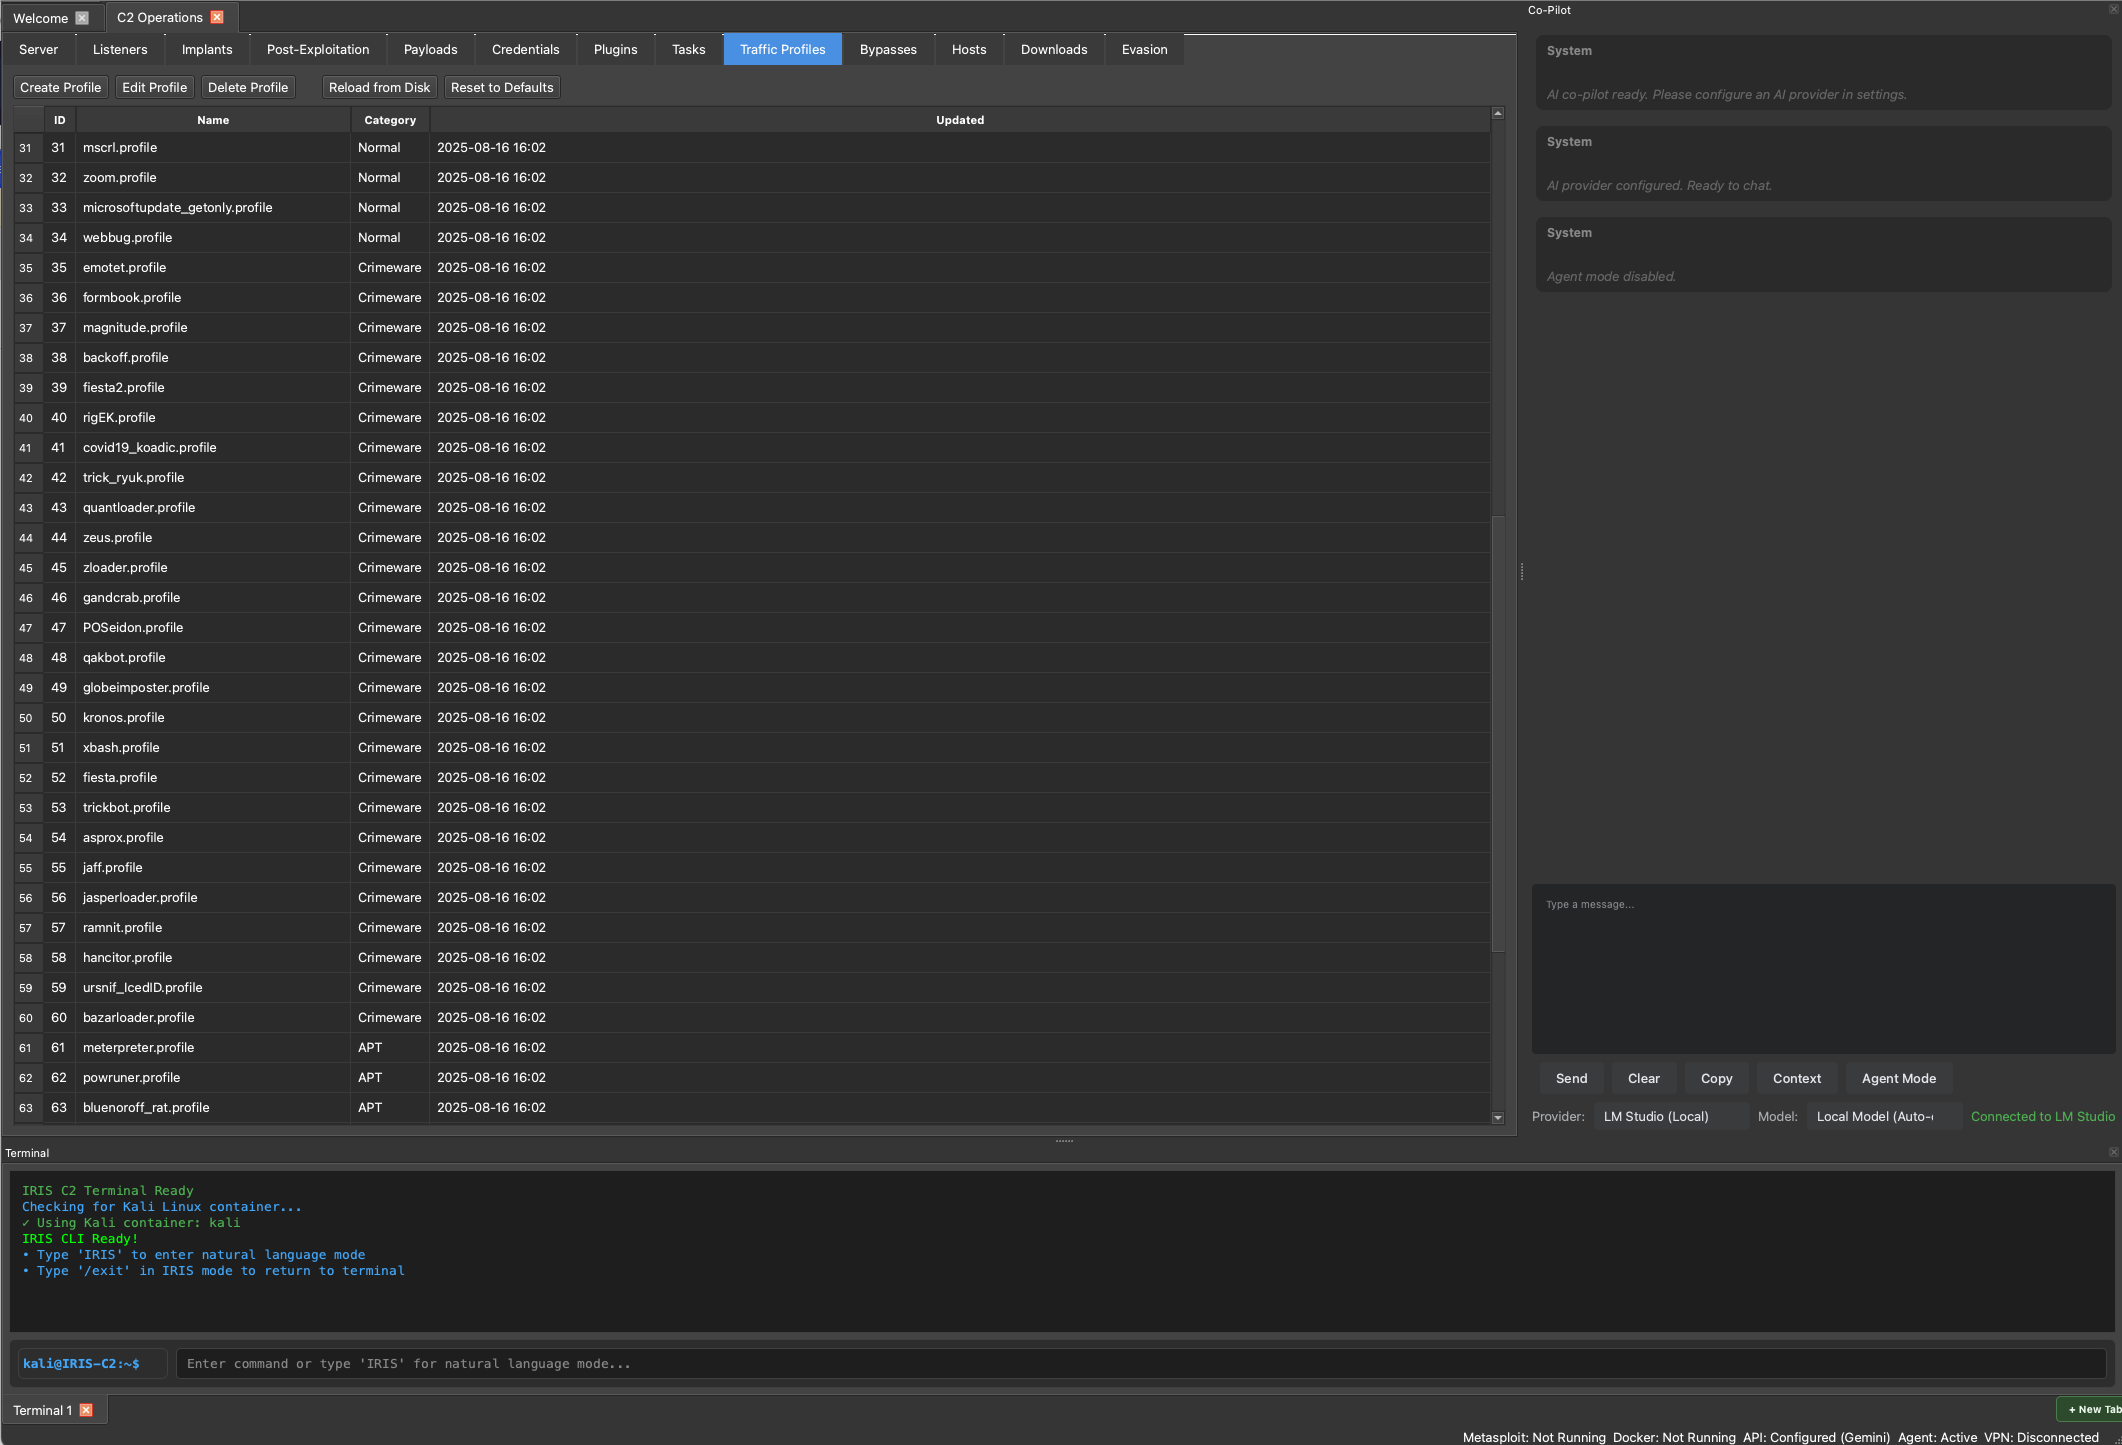Click the VPN: Disconnected status indicator

click(x=2041, y=1437)
